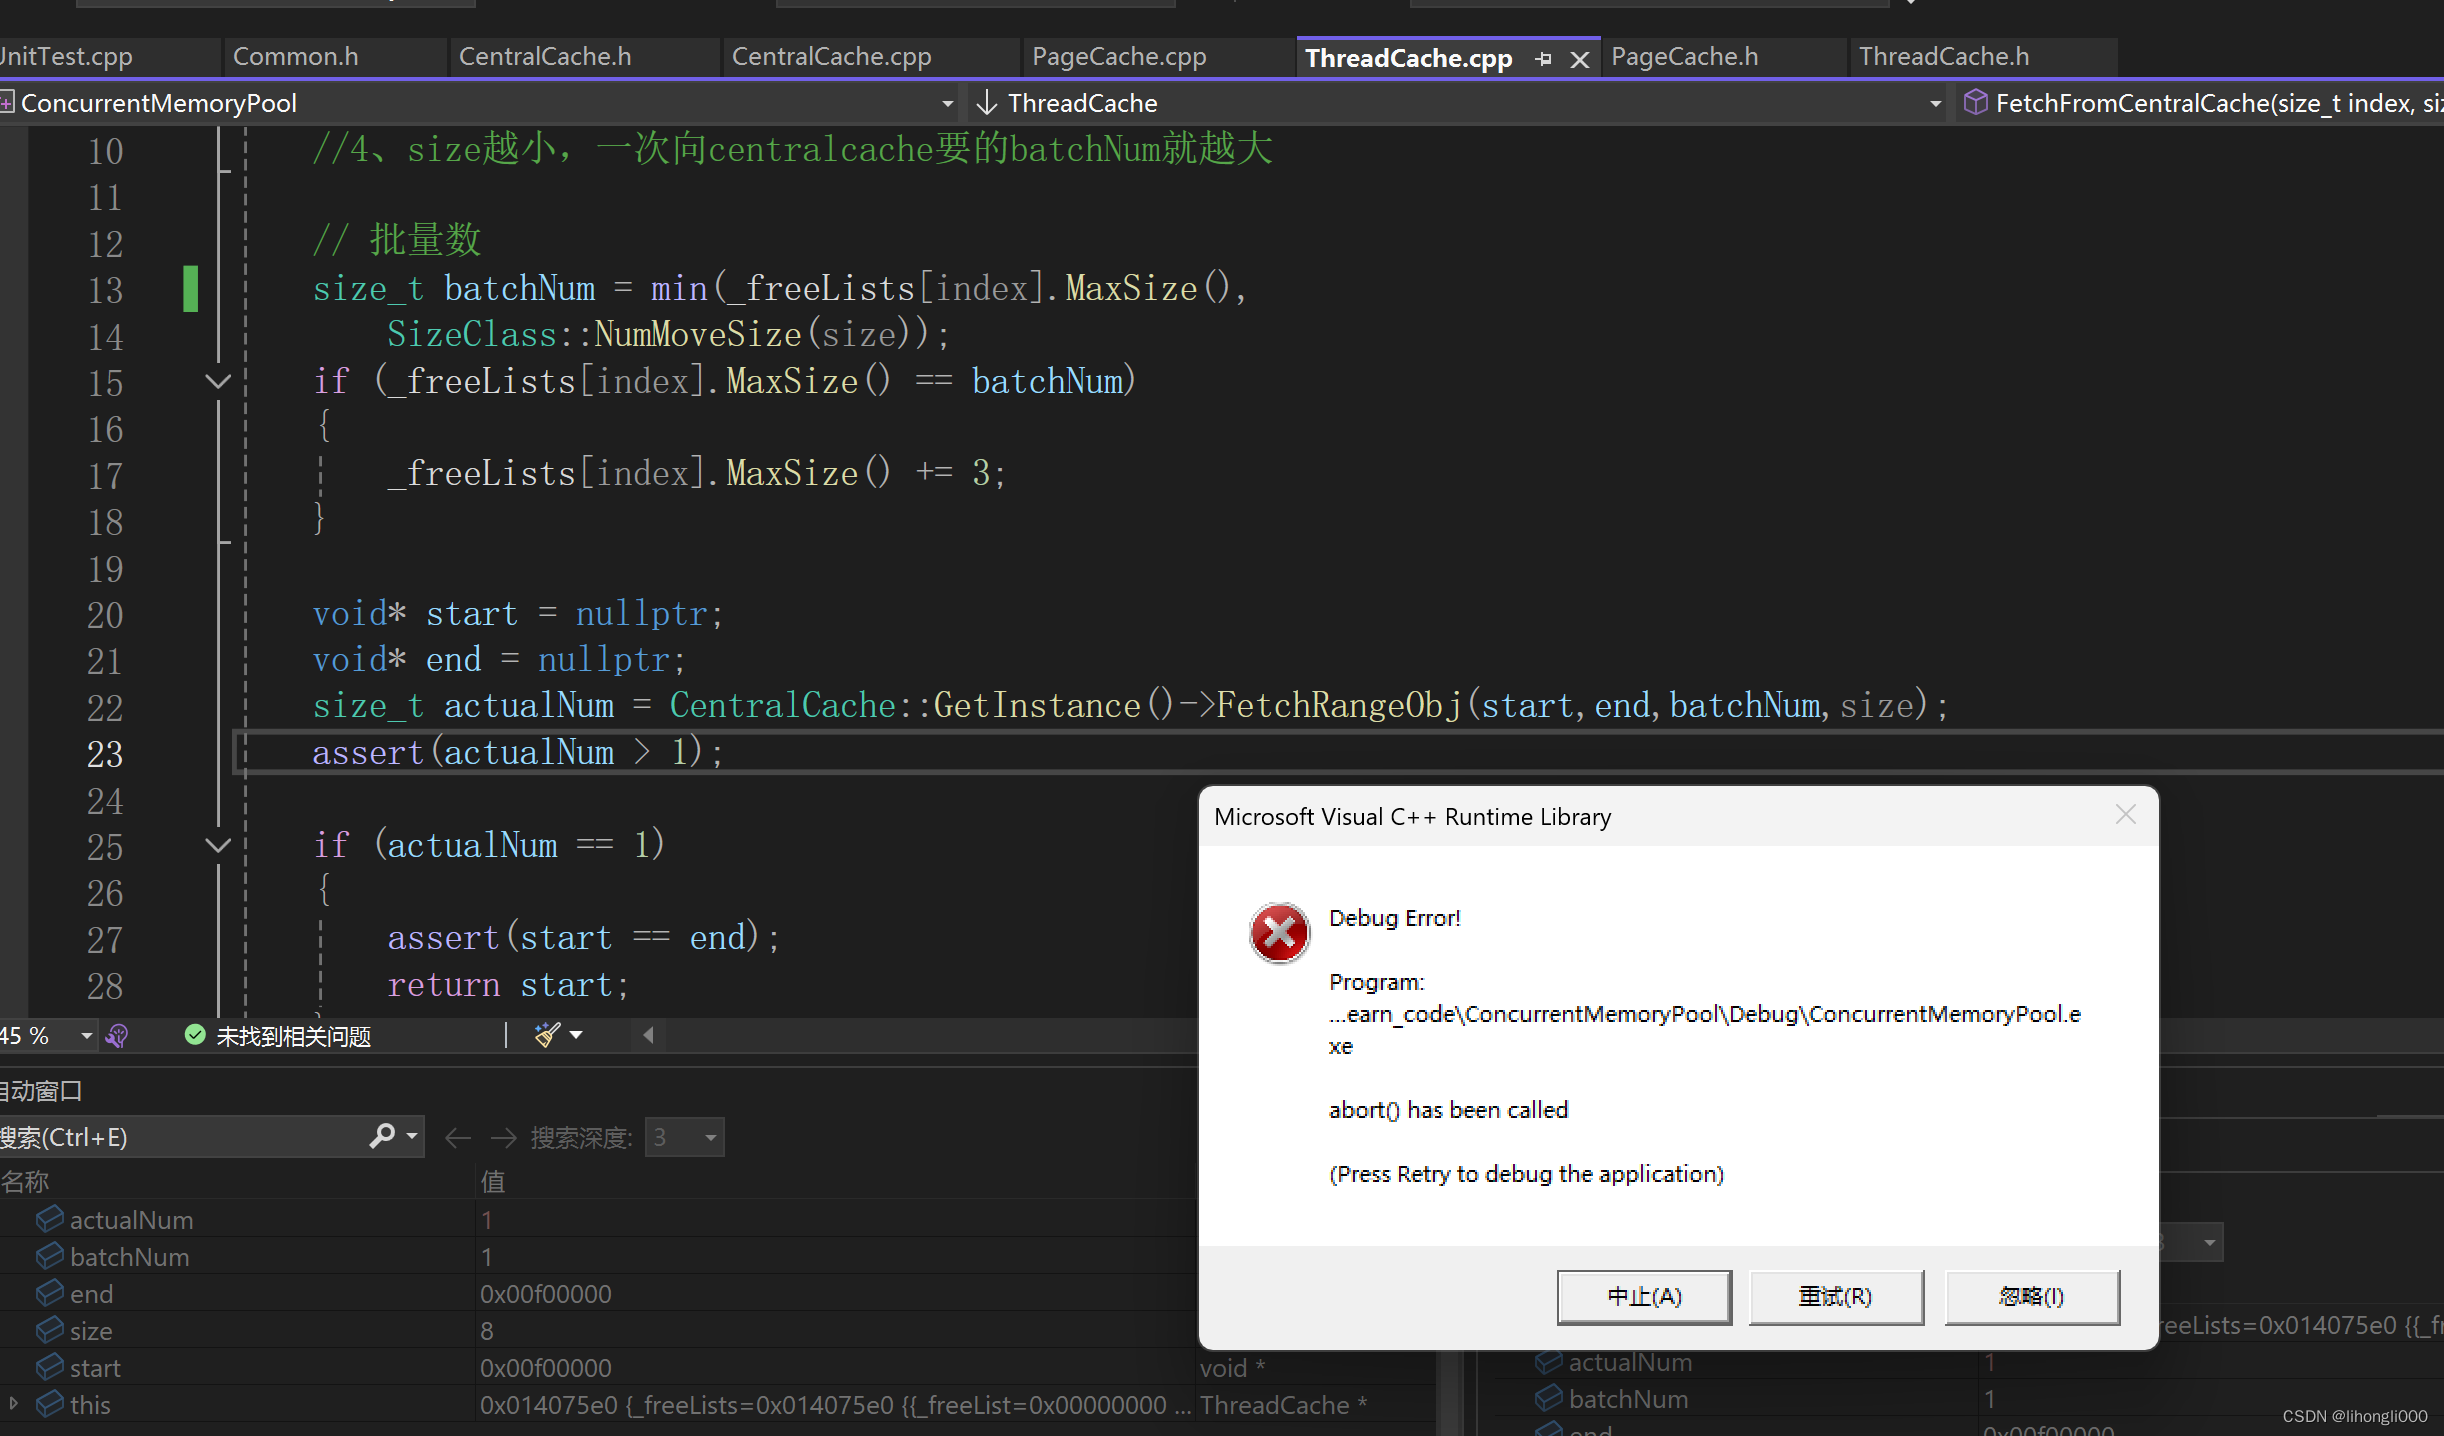Click the IntelliCode icon in status strip
The height and width of the screenshot is (1436, 2444).
(117, 1035)
